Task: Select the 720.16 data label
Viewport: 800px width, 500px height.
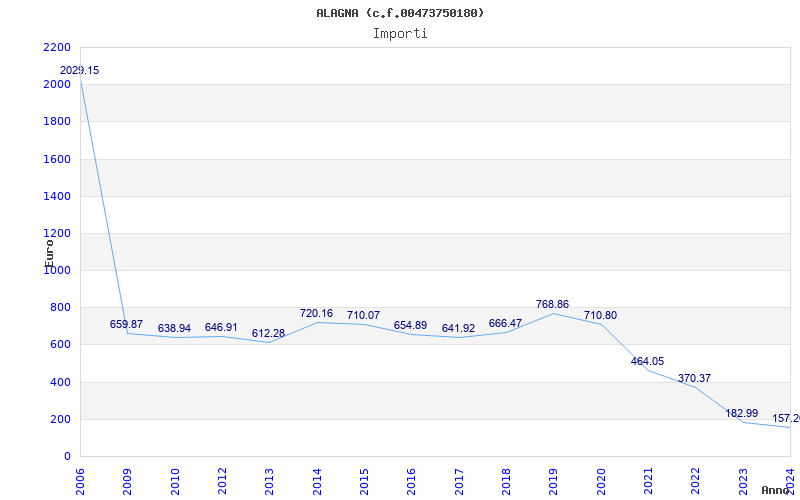Action: (x=316, y=314)
